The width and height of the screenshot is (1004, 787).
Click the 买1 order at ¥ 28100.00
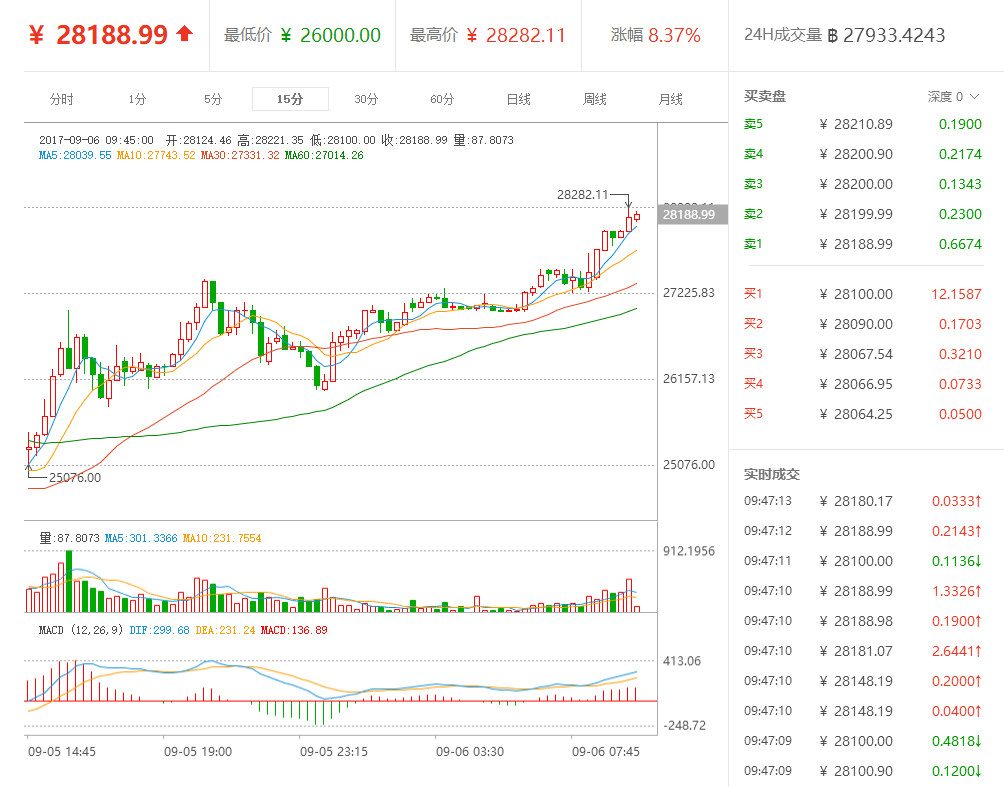863,295
